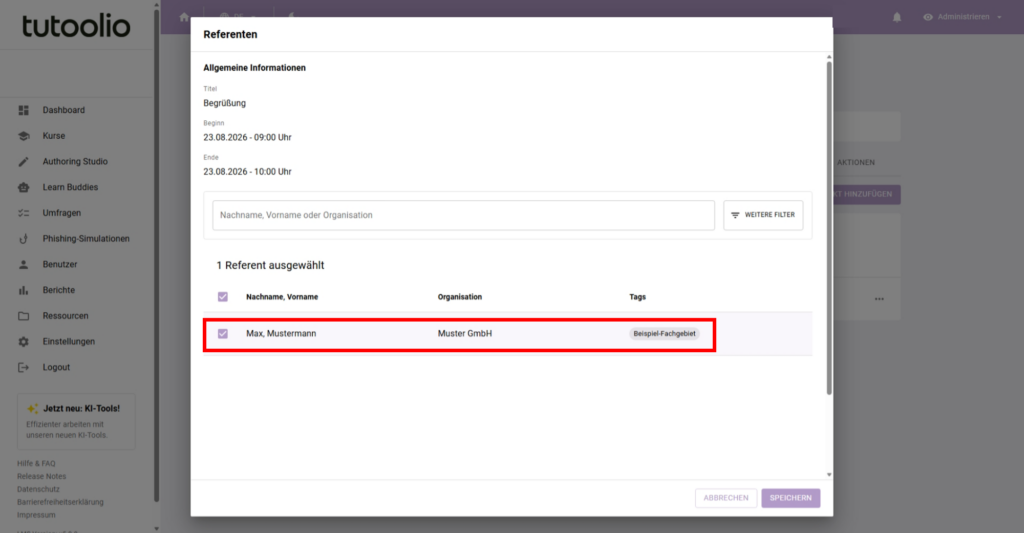
Task: Click the 23.08.2026 - 10:00 Uhr end value
Action: point(247,172)
